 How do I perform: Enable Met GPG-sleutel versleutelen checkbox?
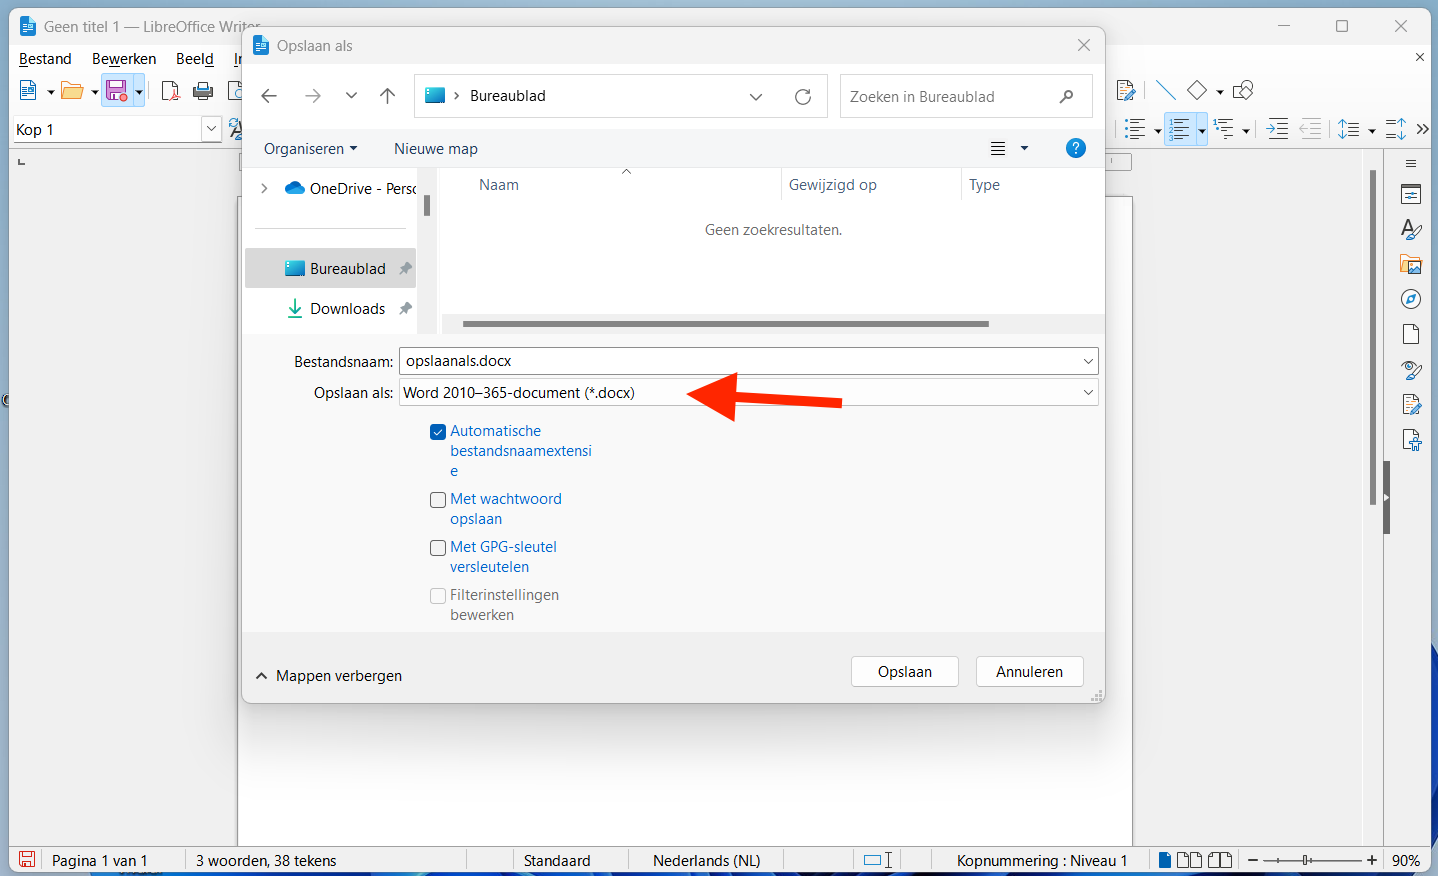(x=438, y=548)
